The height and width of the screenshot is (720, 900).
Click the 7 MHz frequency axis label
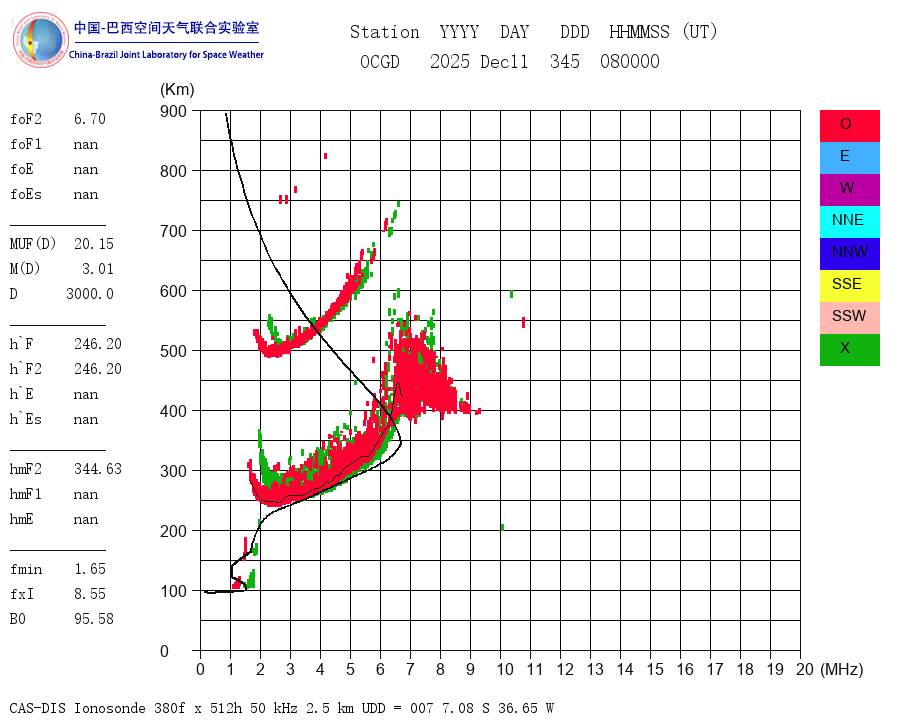[x=410, y=669]
